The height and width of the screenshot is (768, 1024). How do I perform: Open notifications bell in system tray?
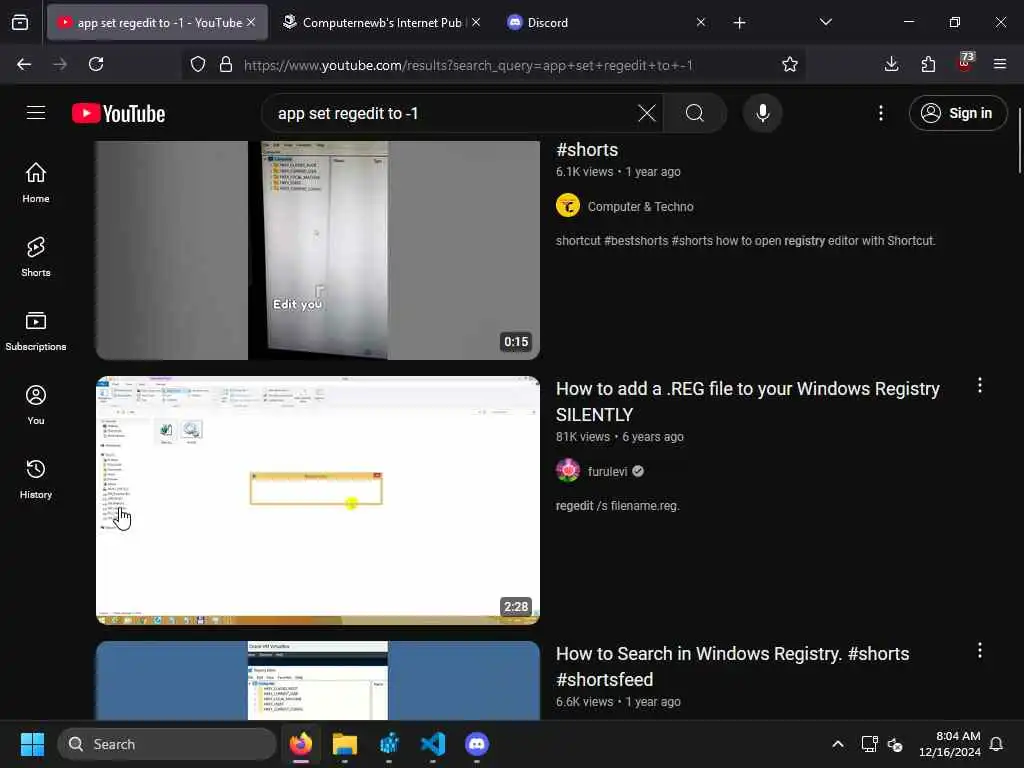(996, 744)
